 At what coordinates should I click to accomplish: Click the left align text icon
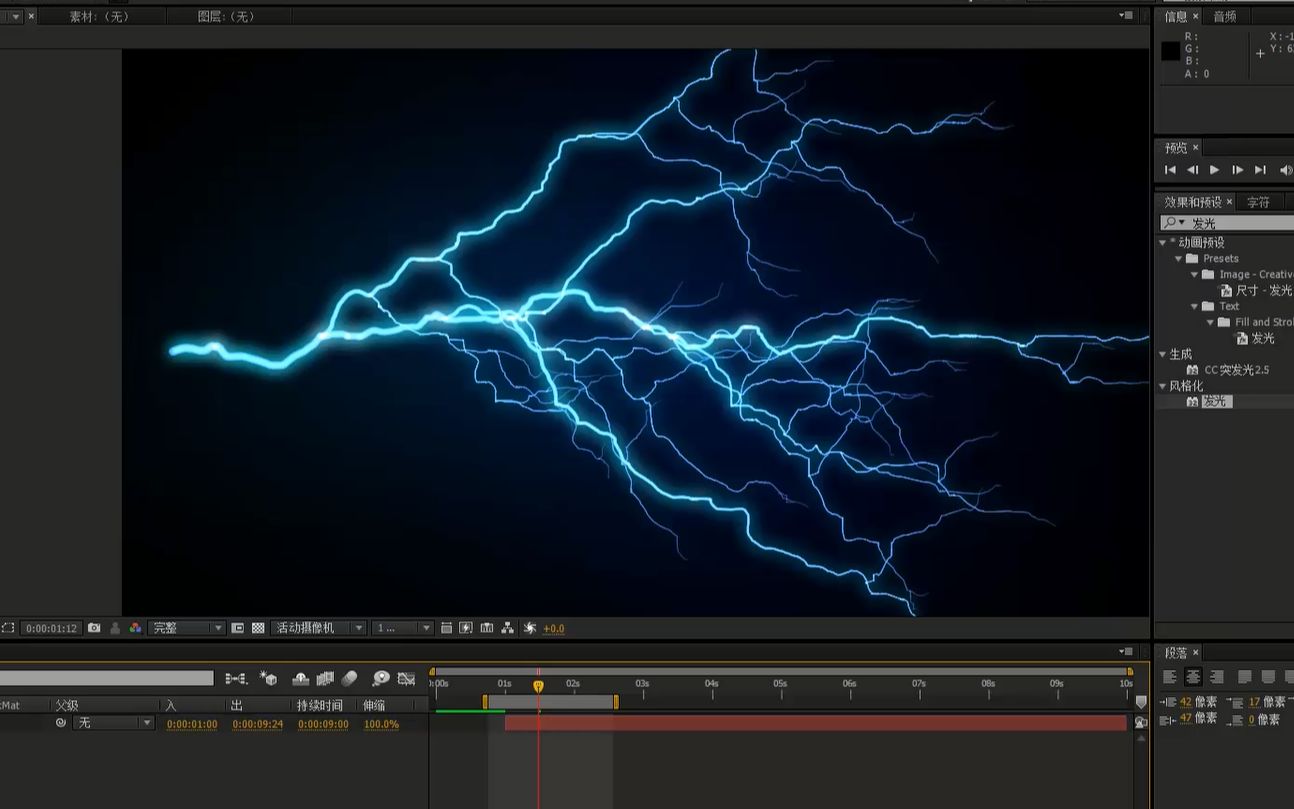pyautogui.click(x=1169, y=677)
